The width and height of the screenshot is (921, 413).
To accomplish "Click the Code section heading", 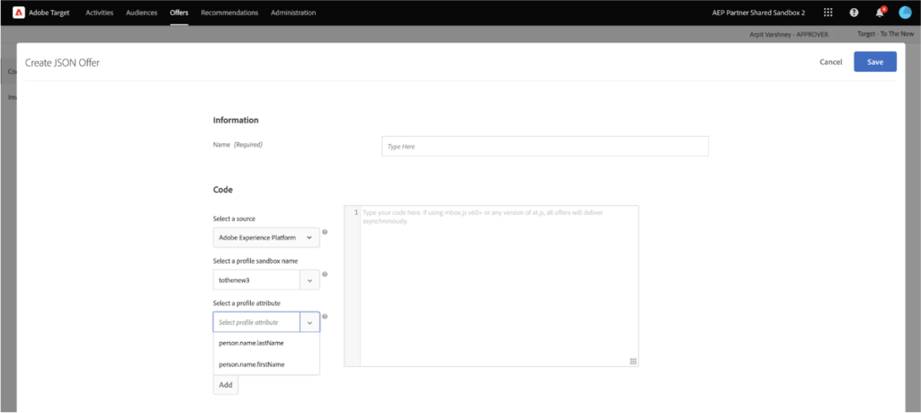I will click(223, 190).
